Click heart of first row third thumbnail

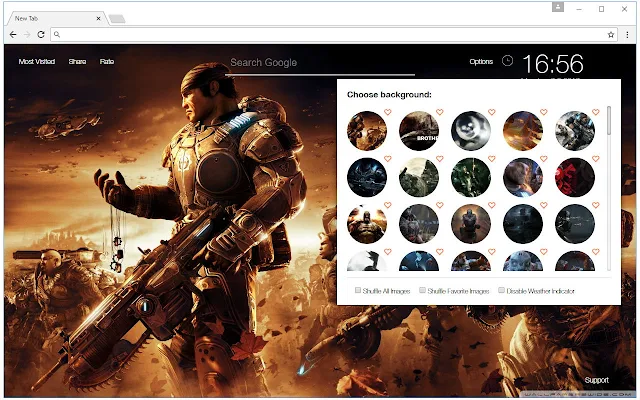click(491, 112)
